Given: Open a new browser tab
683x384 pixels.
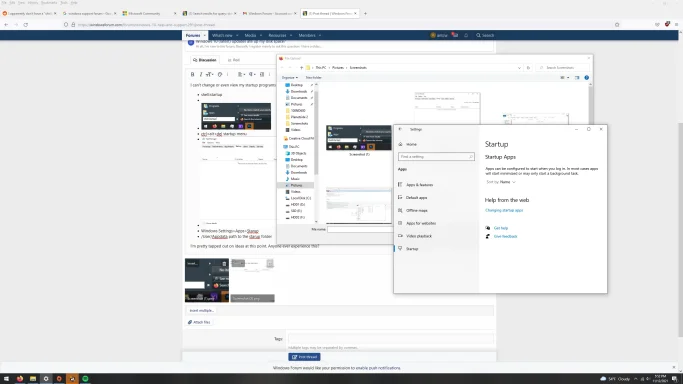Looking at the screenshot, I should (x=365, y=13).
